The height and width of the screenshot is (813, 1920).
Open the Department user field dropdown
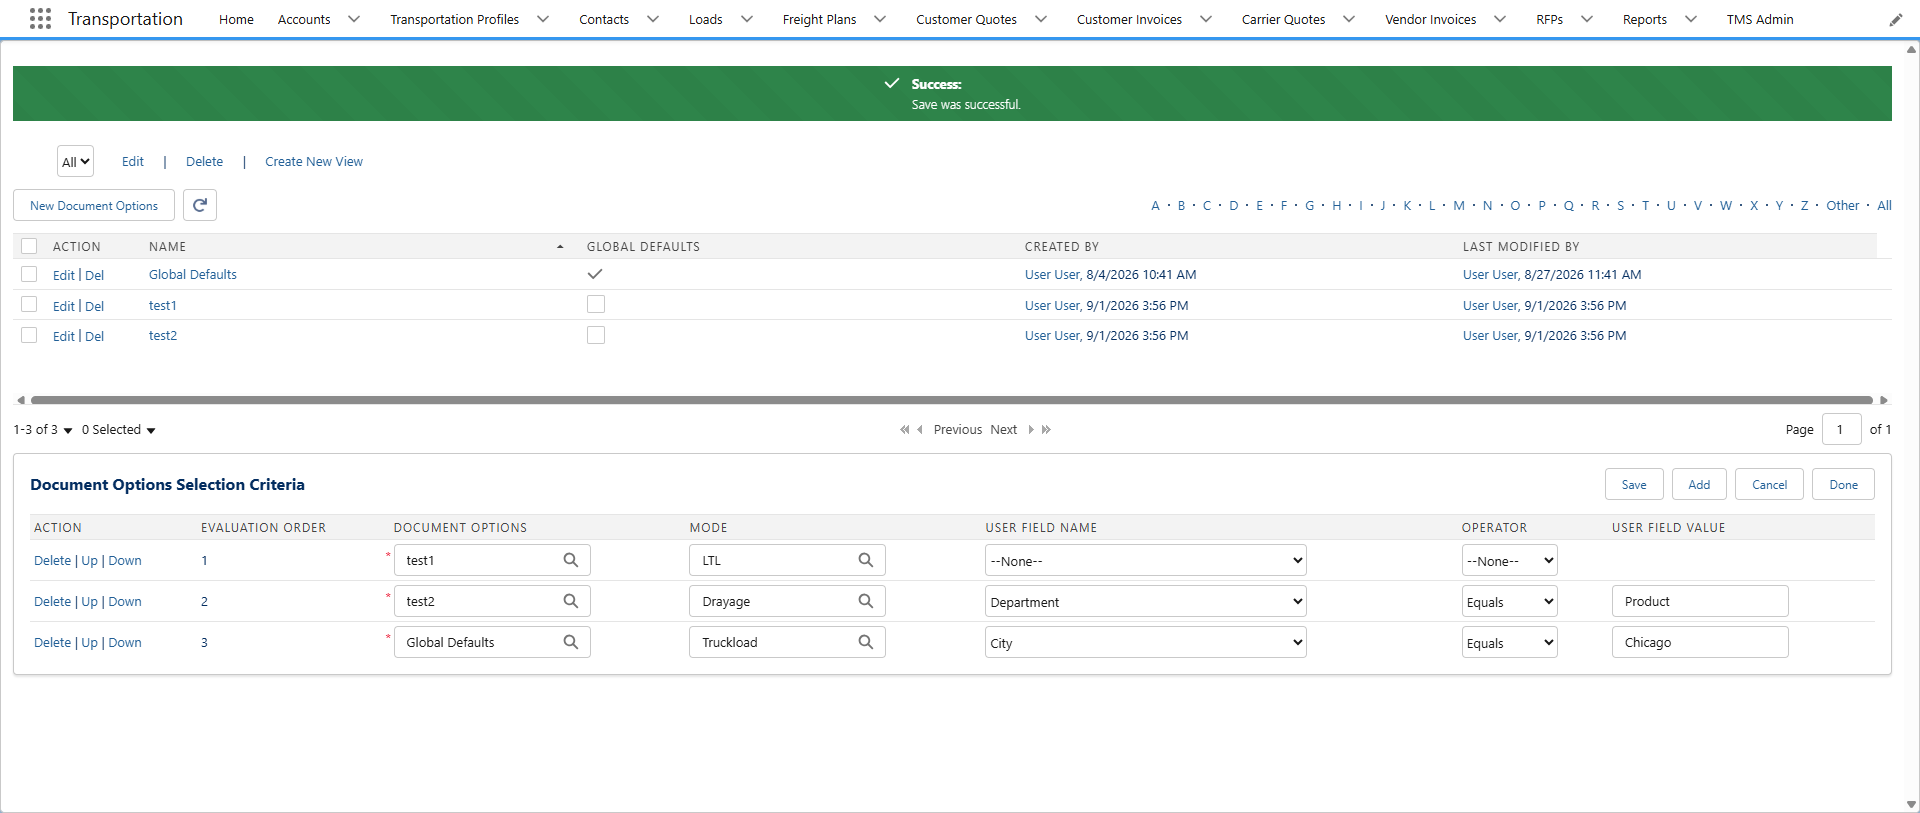click(x=1146, y=602)
